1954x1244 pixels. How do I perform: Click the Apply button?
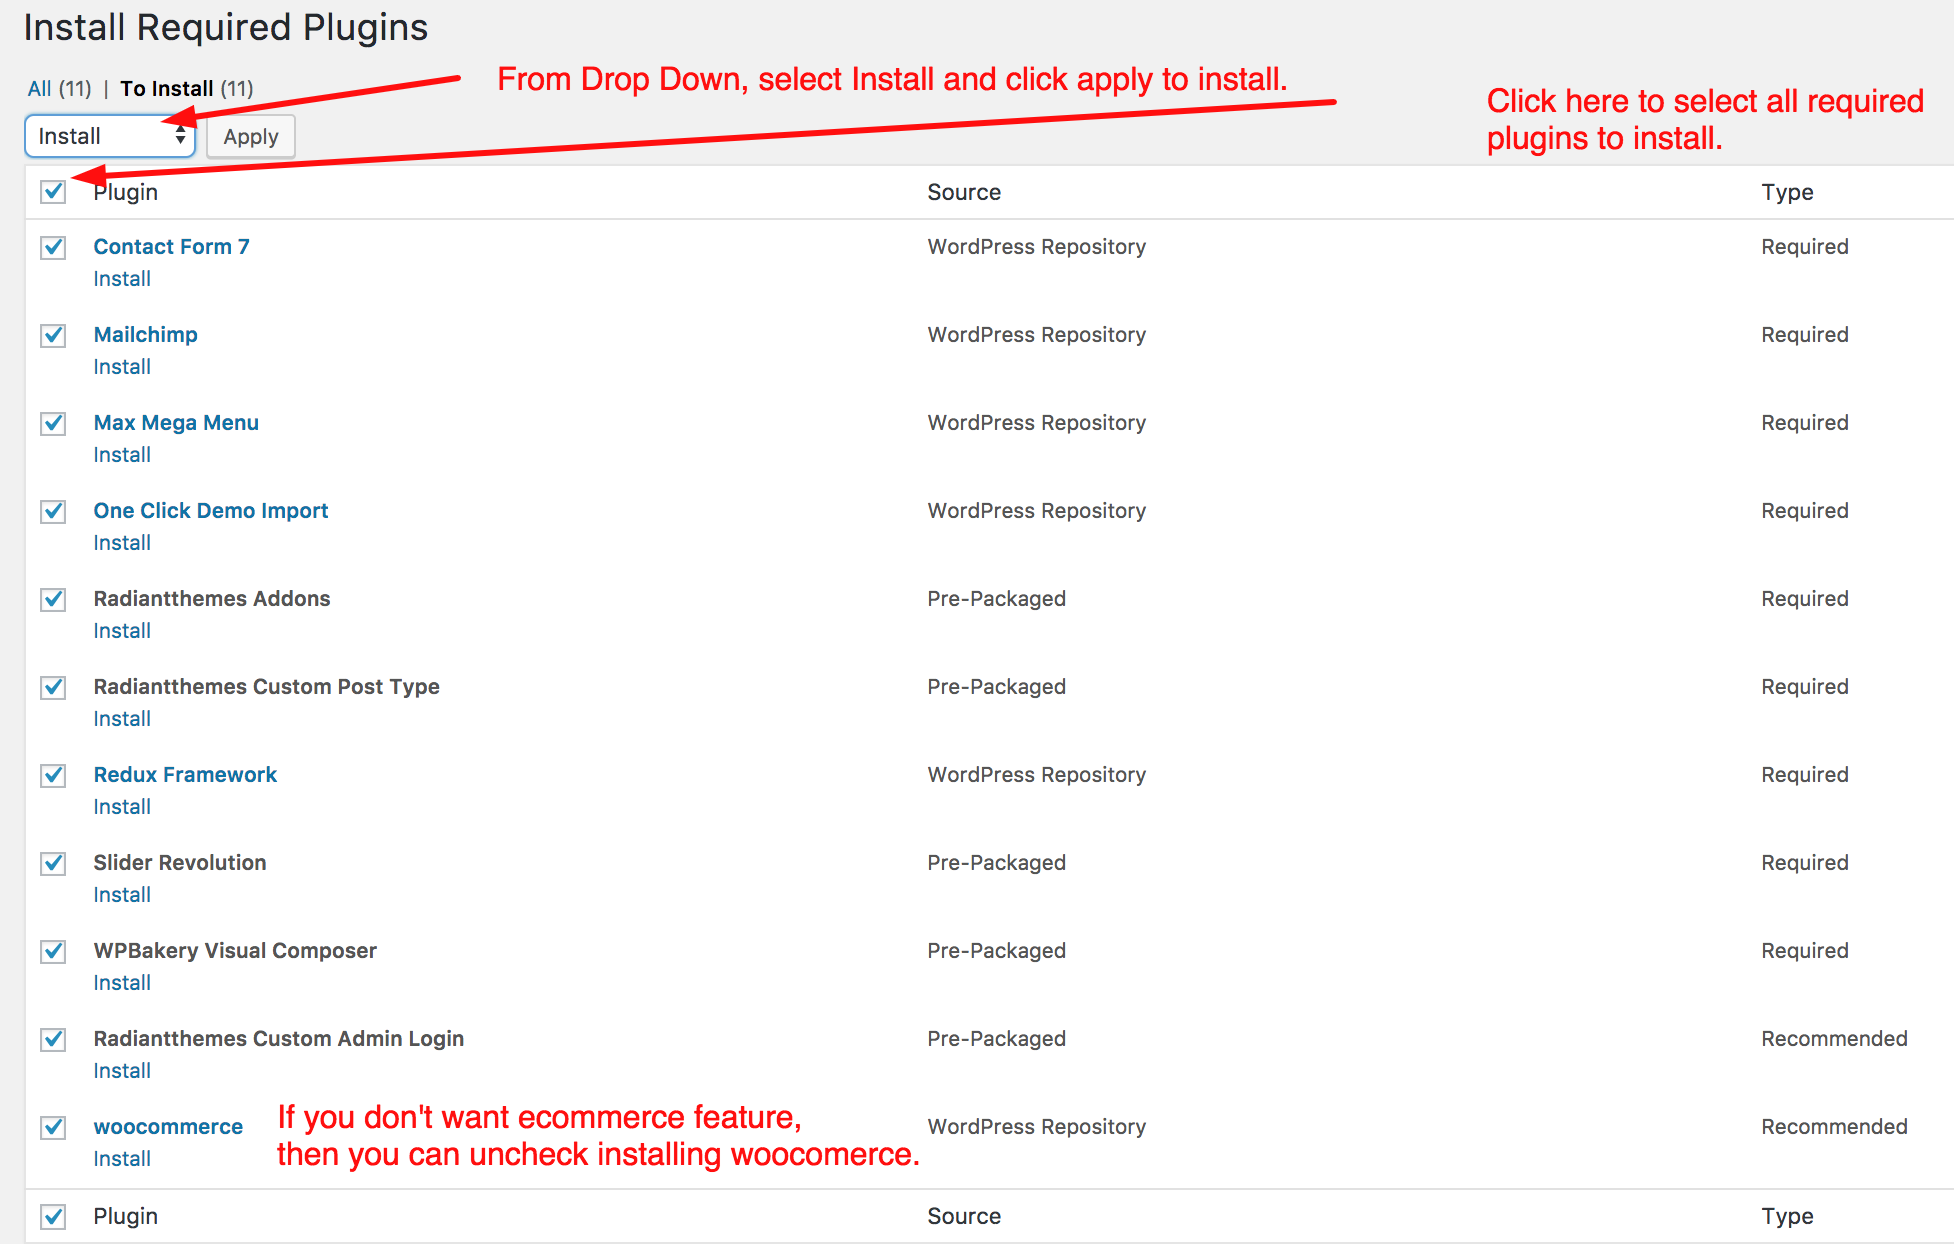coord(250,137)
